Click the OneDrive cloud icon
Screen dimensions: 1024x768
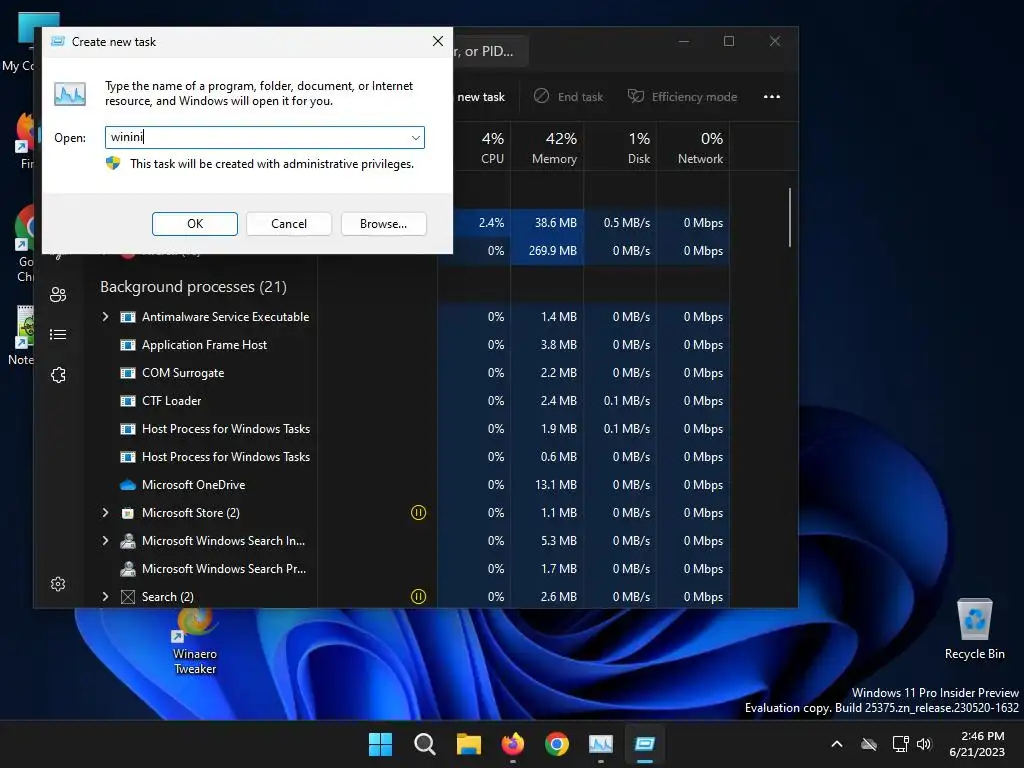point(128,485)
